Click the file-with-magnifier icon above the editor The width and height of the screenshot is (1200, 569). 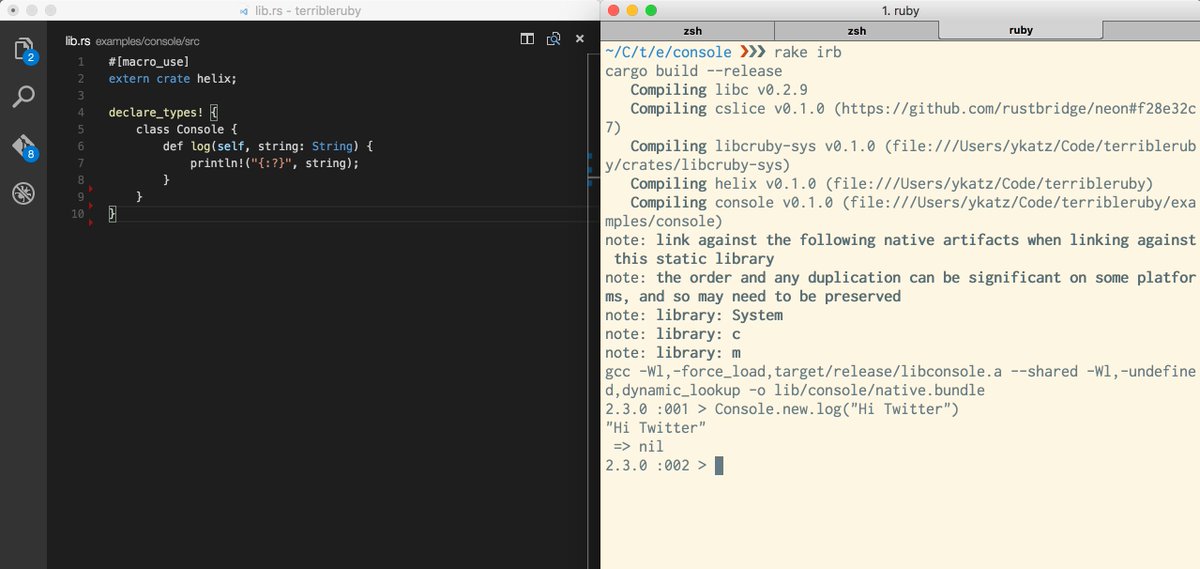coord(553,39)
